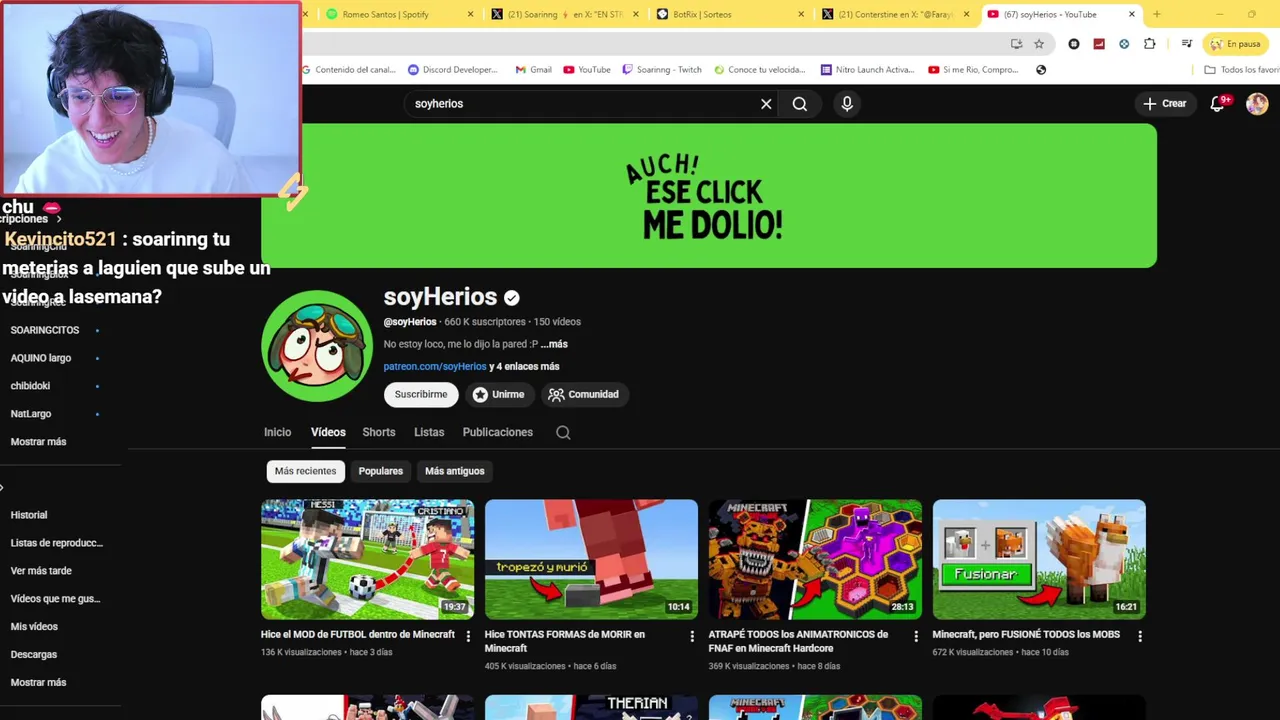The image size is (1280, 720).
Task: Open the 'Todos los favoritos' folder
Action: (1241, 70)
